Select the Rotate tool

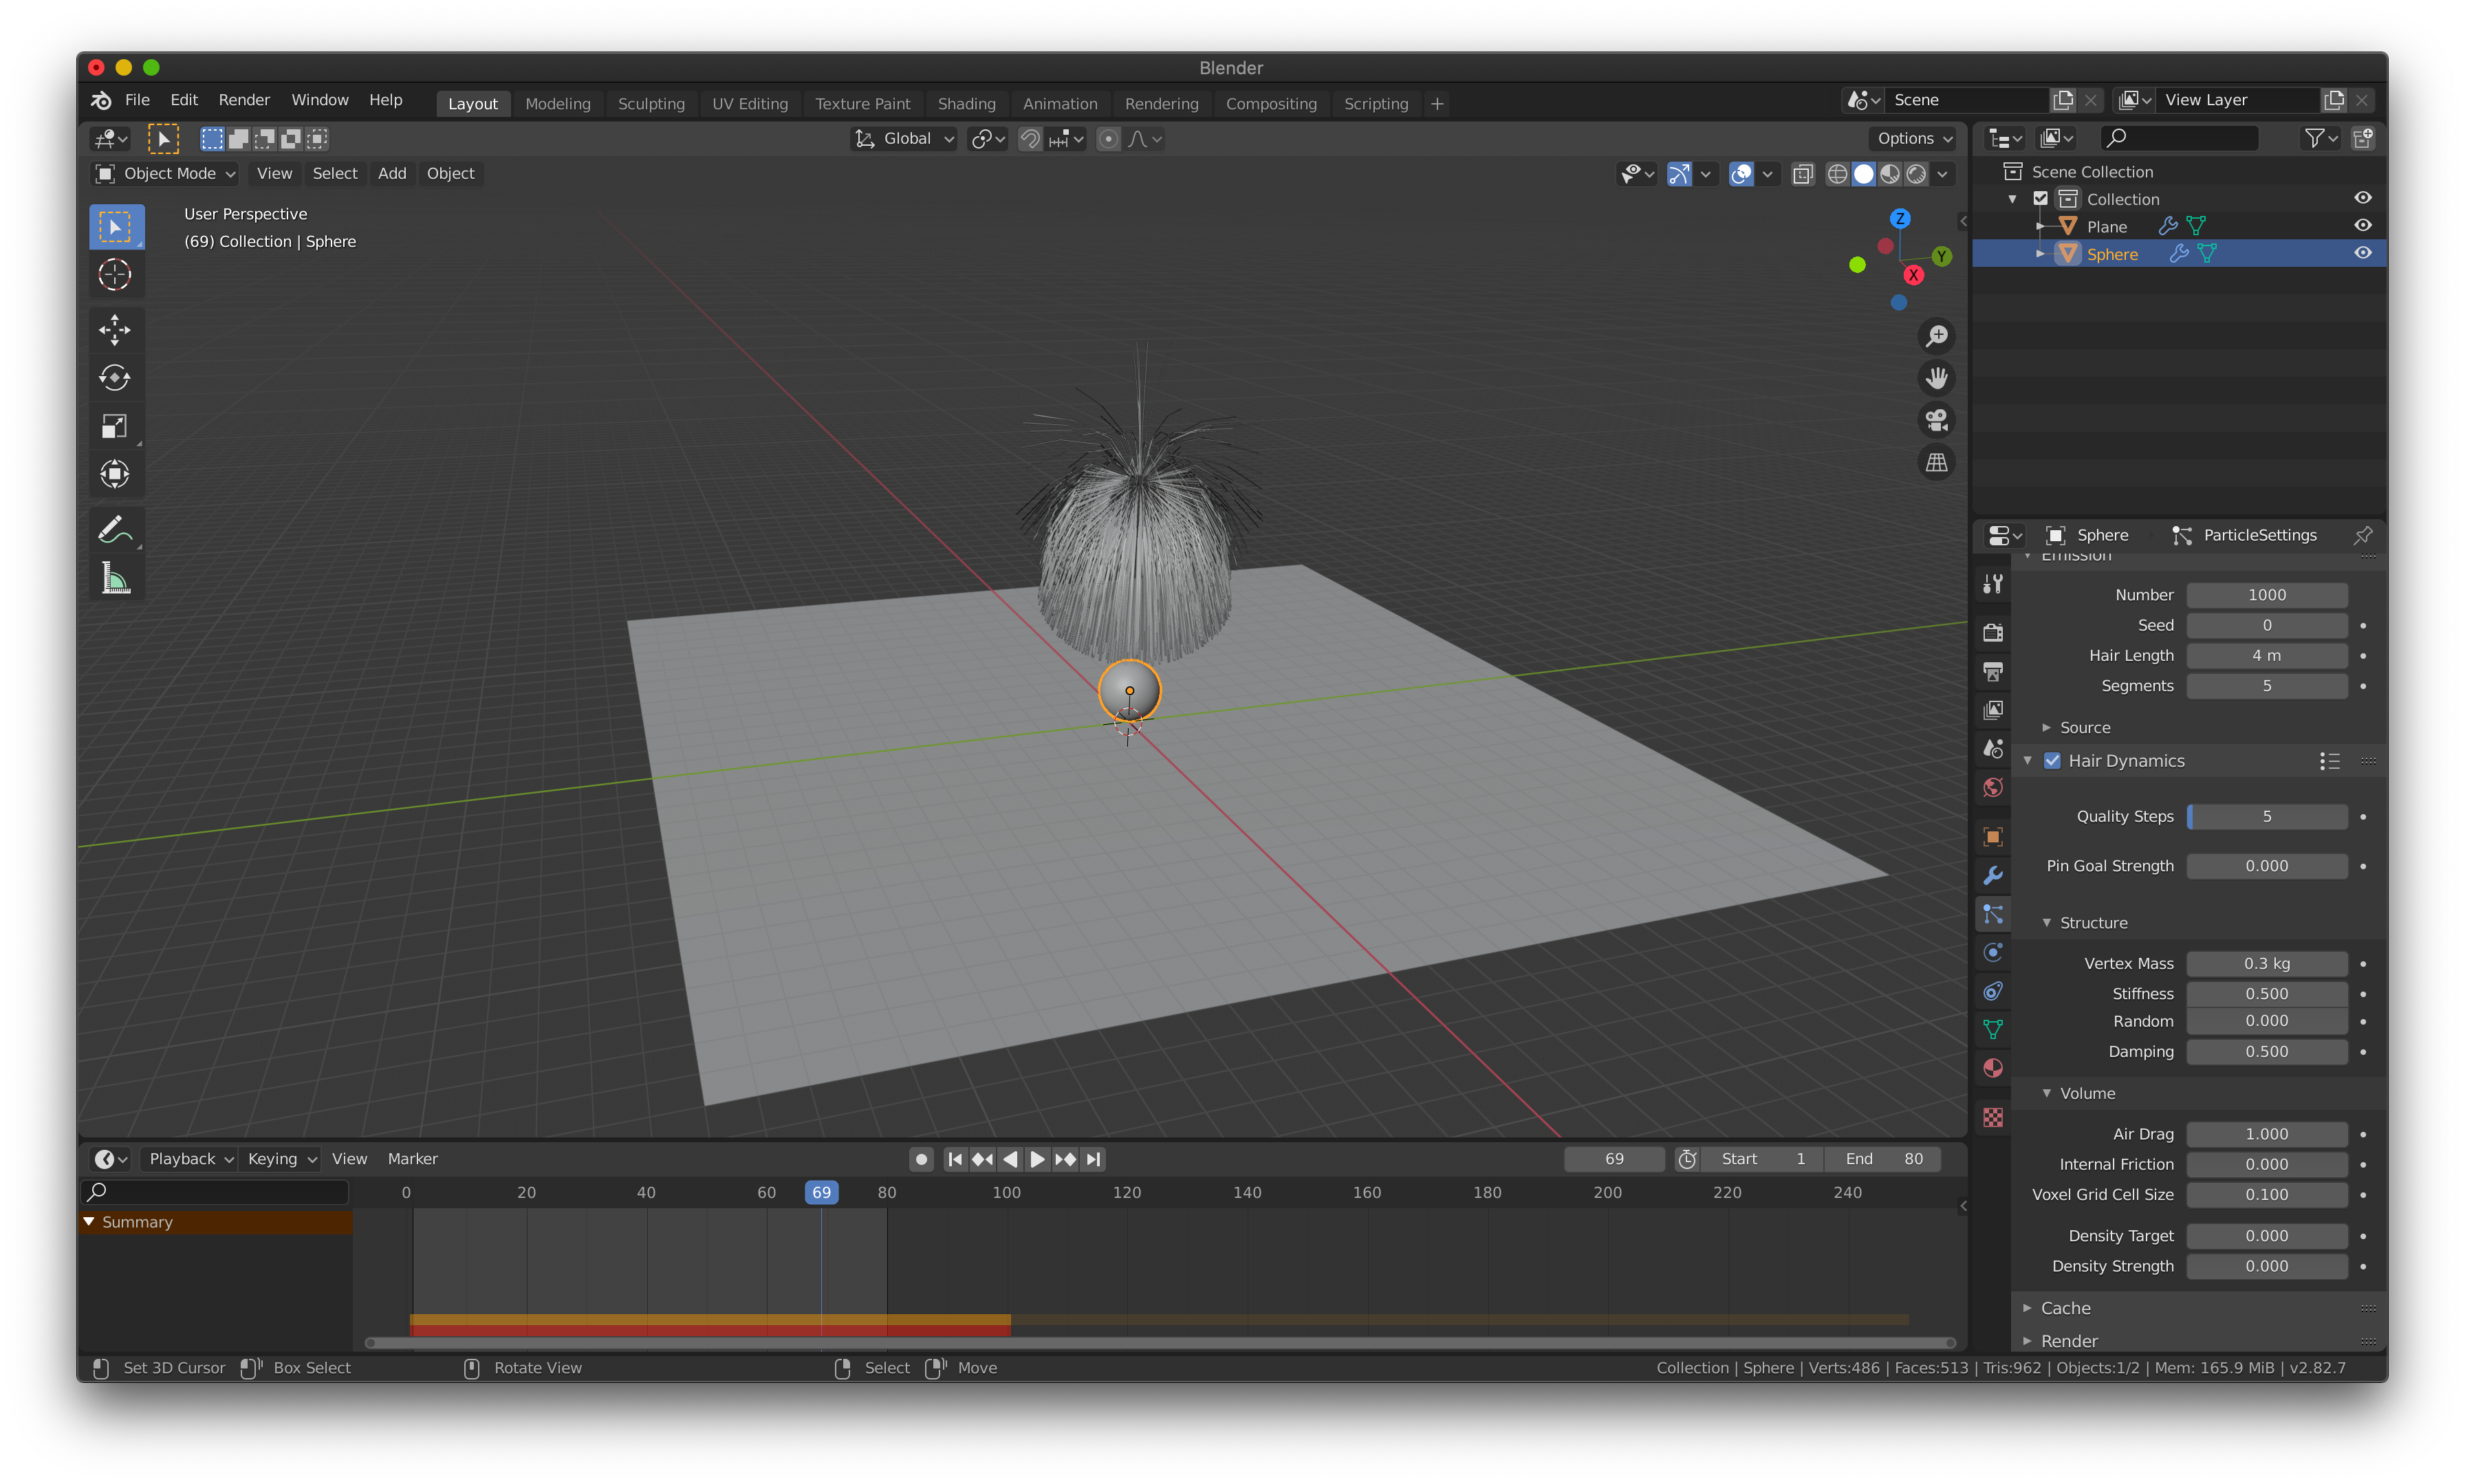[115, 378]
